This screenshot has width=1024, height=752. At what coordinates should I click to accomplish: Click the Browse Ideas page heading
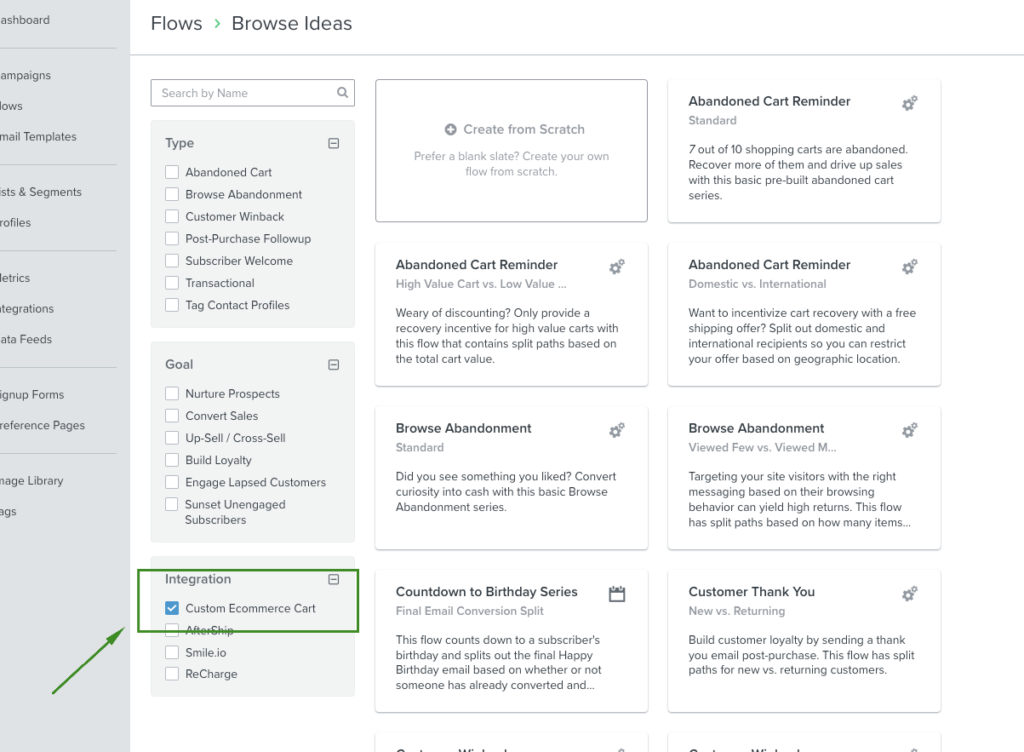pos(292,24)
